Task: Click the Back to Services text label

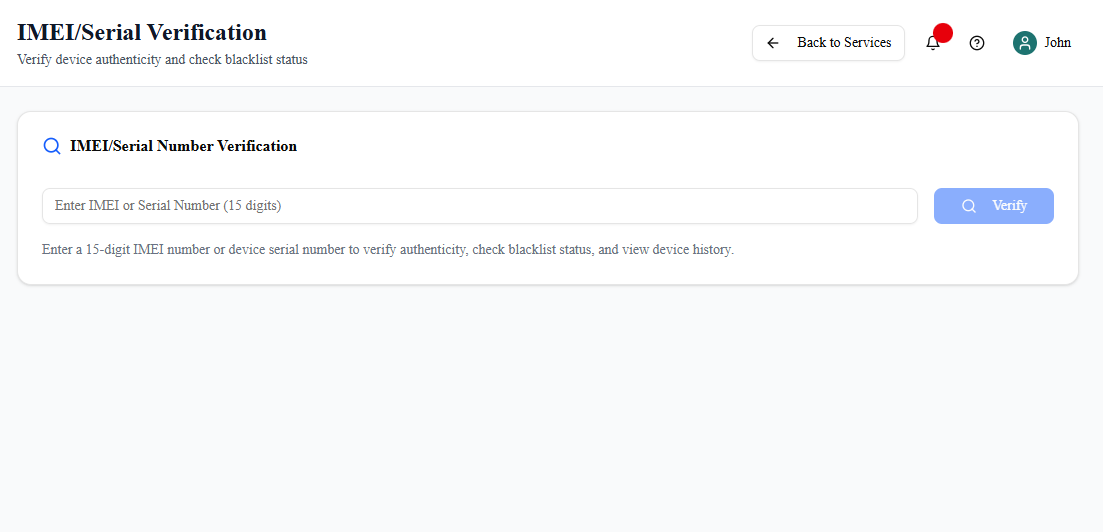Action: point(843,43)
